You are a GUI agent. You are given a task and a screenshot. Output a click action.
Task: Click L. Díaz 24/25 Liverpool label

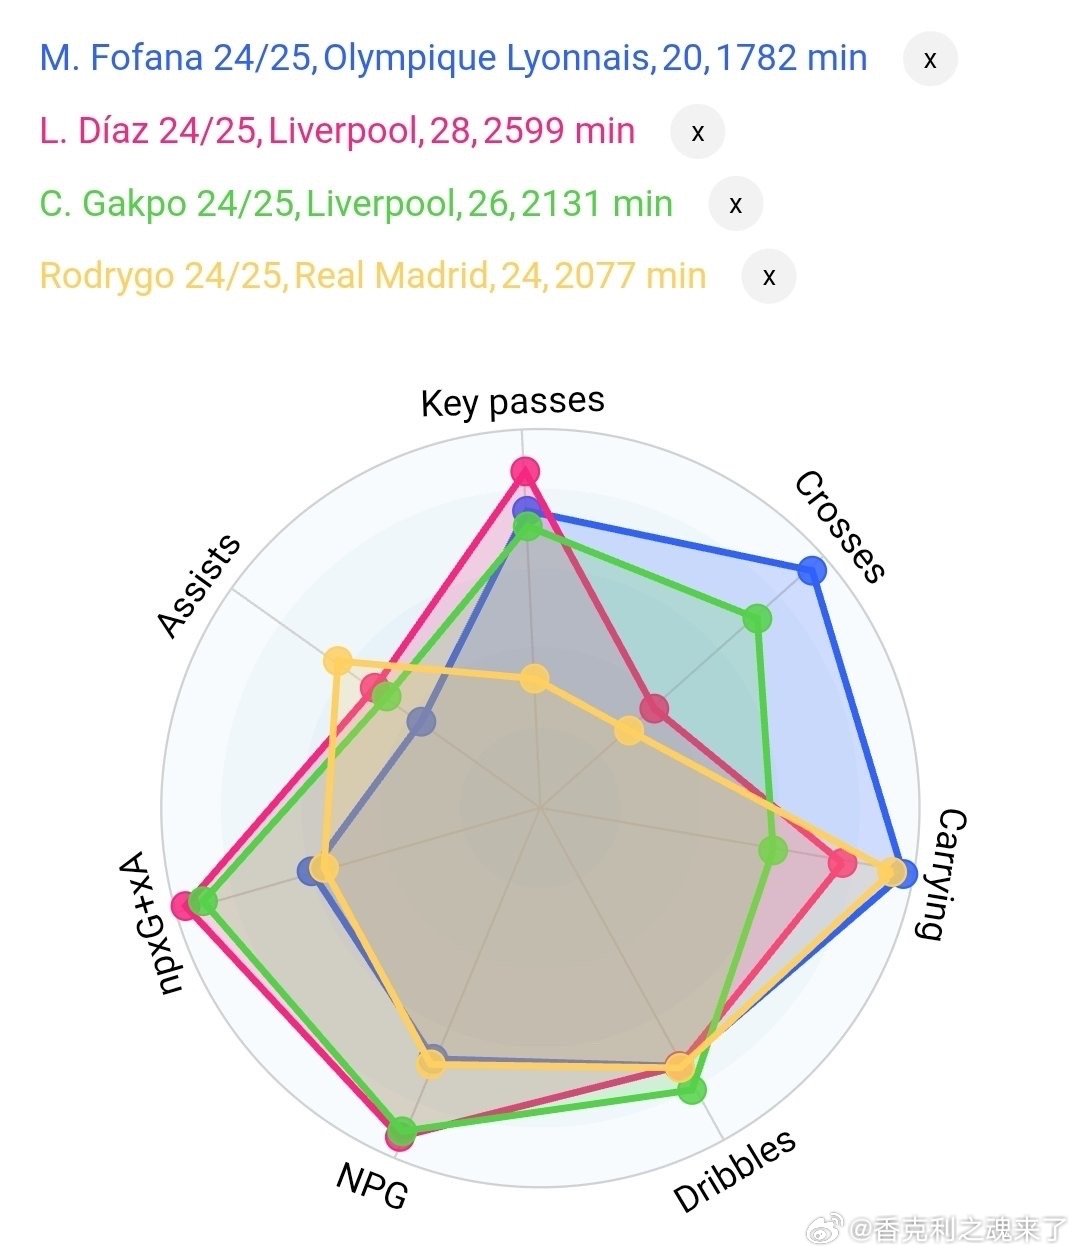(337, 131)
